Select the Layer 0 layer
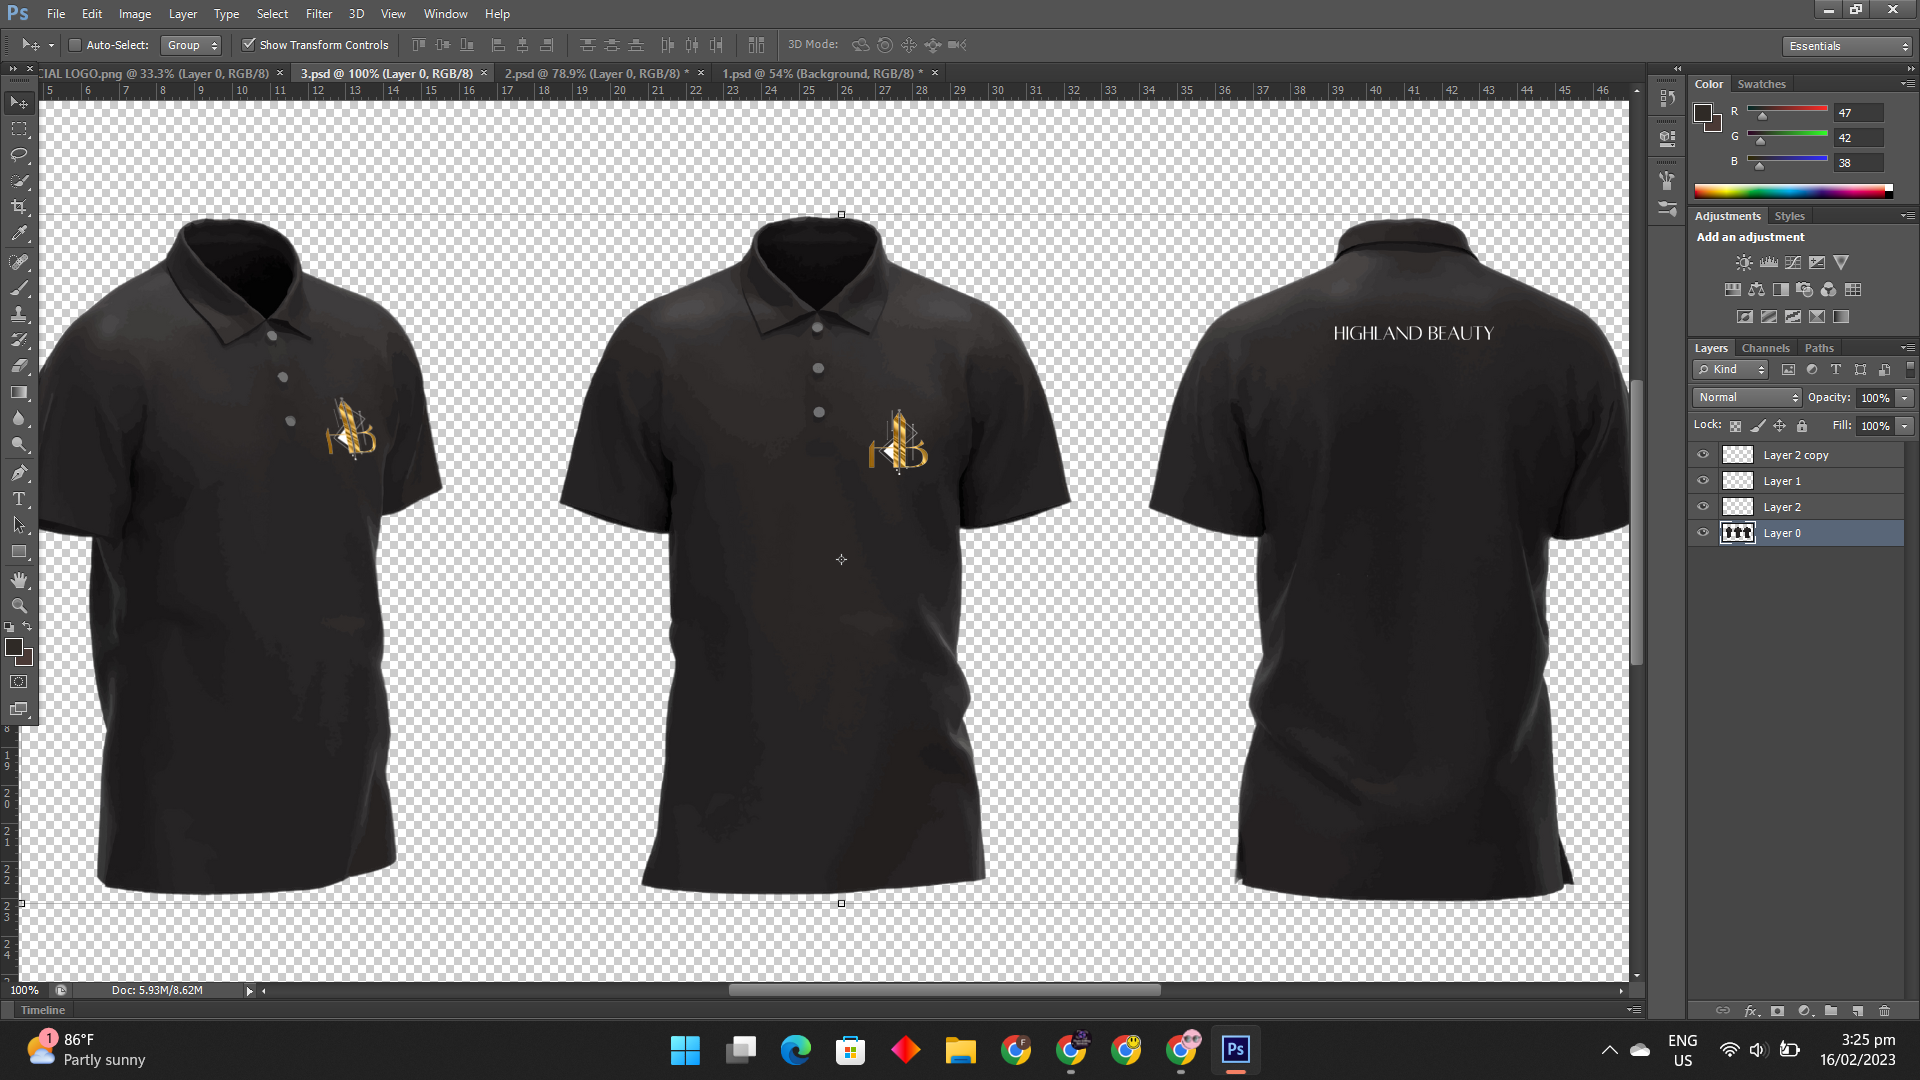This screenshot has height=1080, width=1920. point(1782,533)
